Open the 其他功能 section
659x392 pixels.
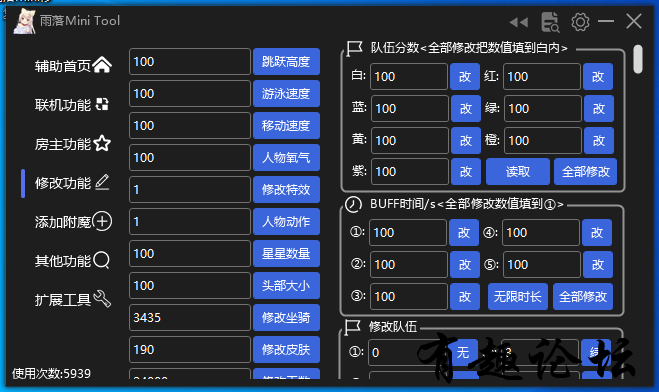pos(72,260)
